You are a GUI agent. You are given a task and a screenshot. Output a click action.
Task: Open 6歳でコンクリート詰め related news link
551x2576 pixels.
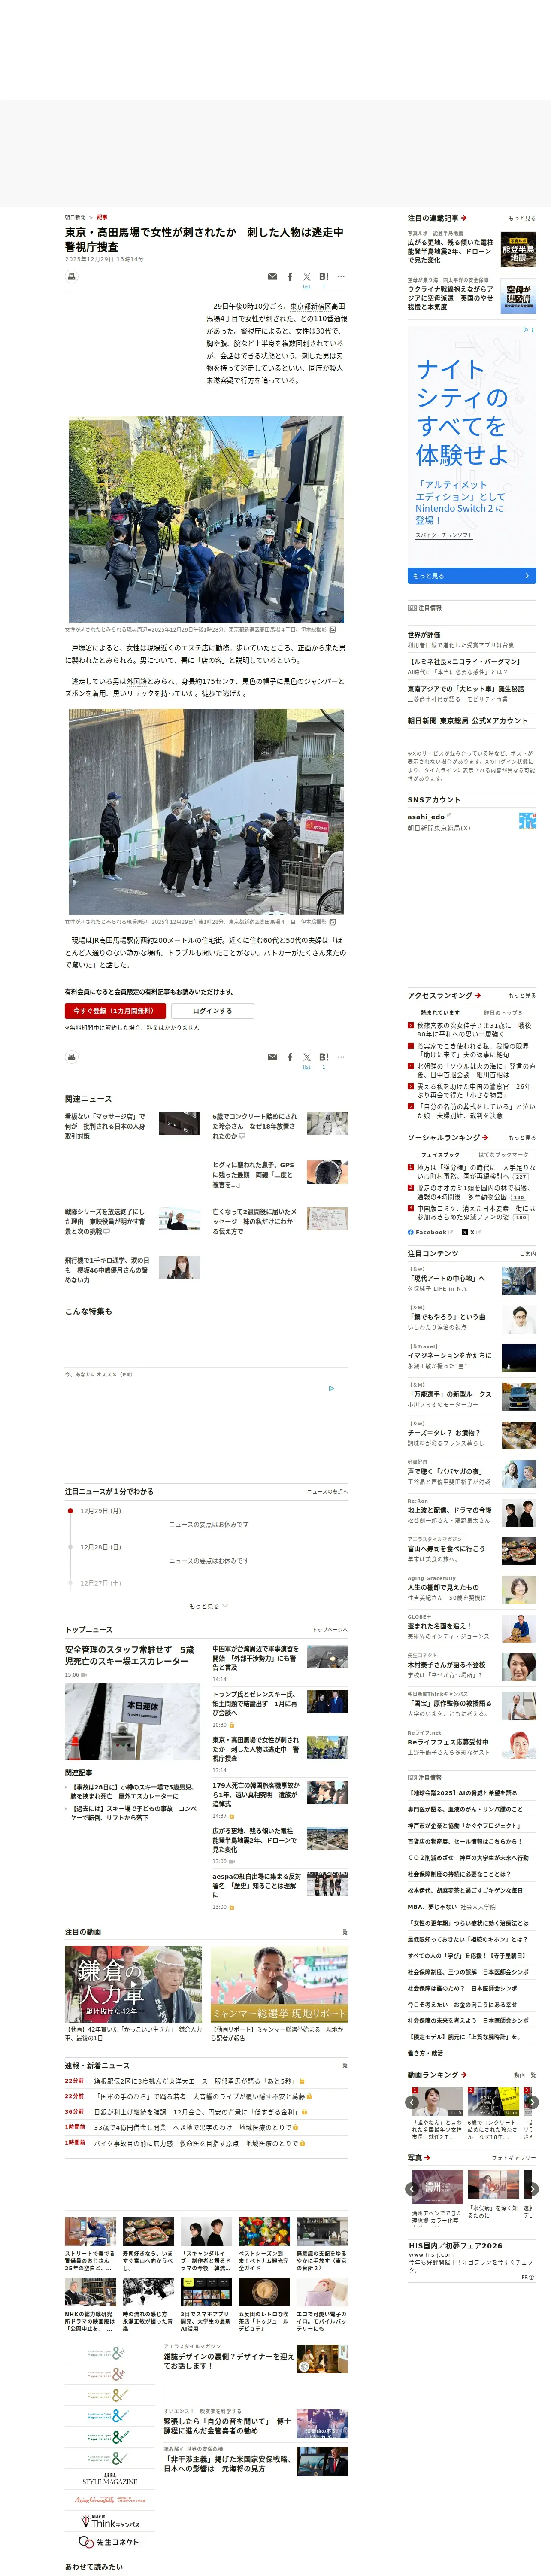(254, 1126)
